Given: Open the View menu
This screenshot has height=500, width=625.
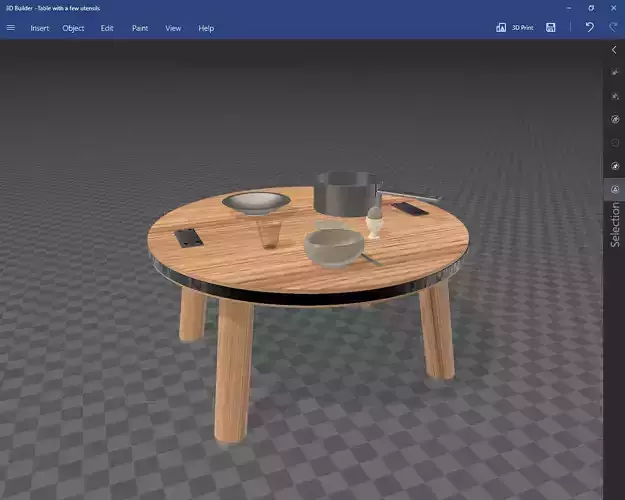Looking at the screenshot, I should (173, 28).
